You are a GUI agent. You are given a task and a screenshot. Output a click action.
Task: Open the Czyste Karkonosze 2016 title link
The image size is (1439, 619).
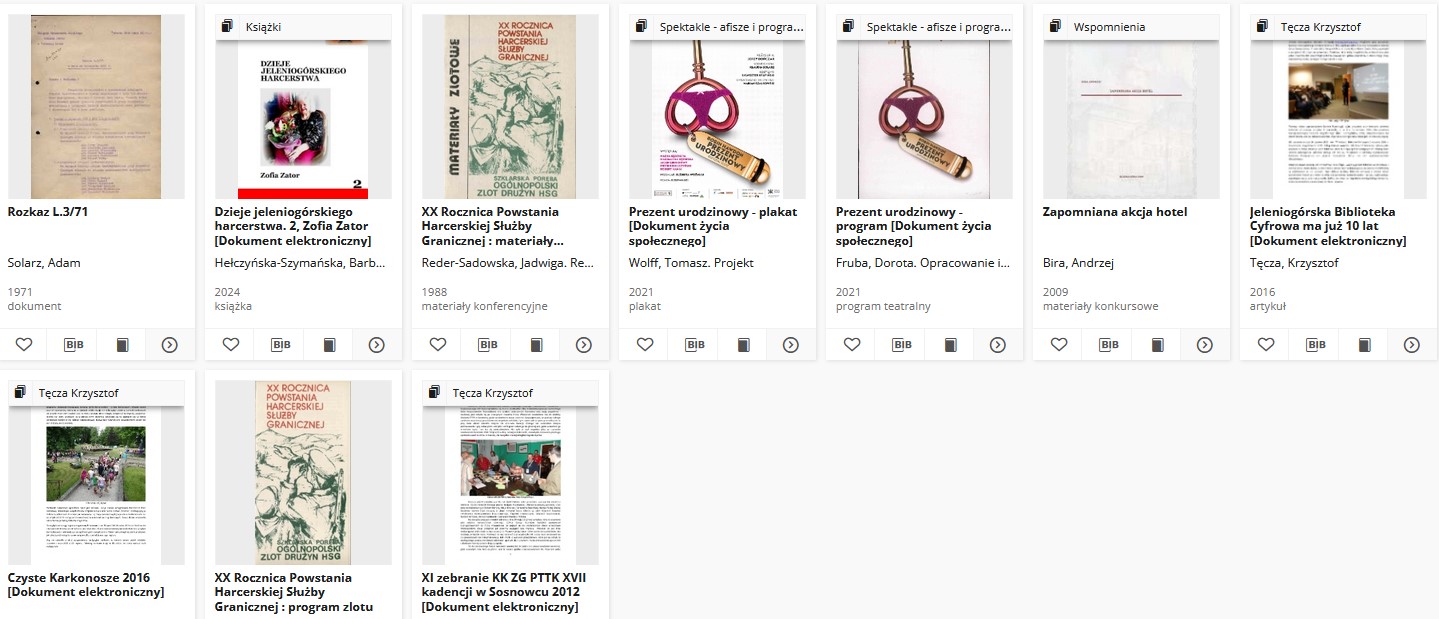coord(86,585)
